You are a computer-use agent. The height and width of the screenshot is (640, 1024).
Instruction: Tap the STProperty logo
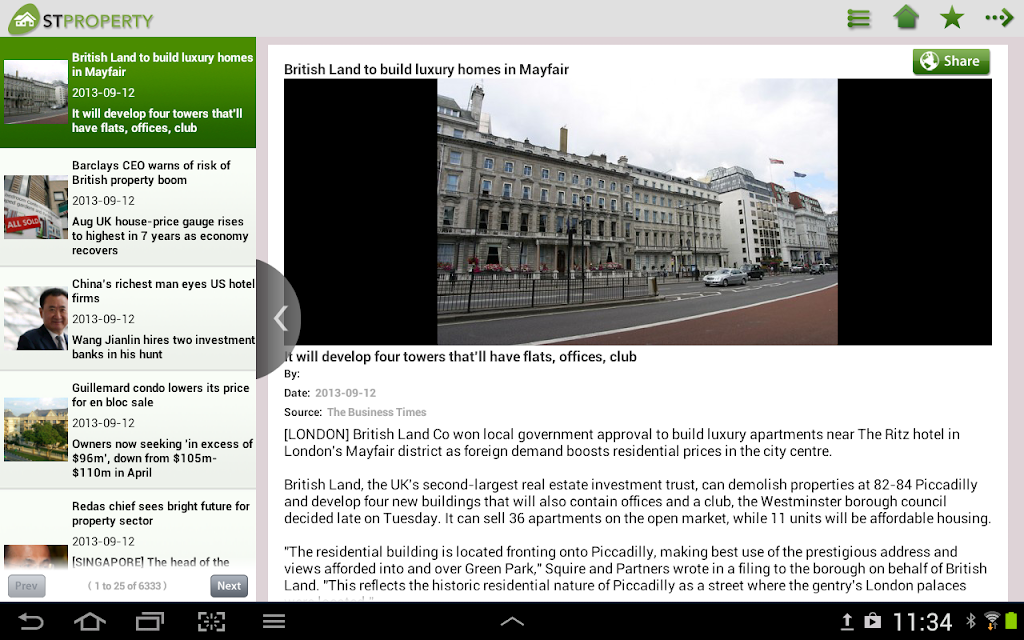[x=80, y=19]
